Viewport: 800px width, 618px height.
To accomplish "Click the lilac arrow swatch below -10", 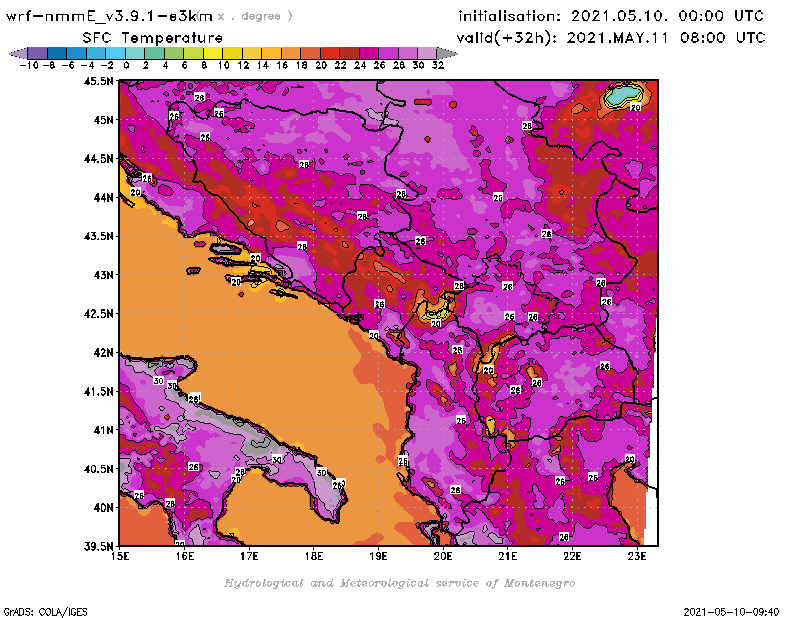I will [x=18, y=53].
